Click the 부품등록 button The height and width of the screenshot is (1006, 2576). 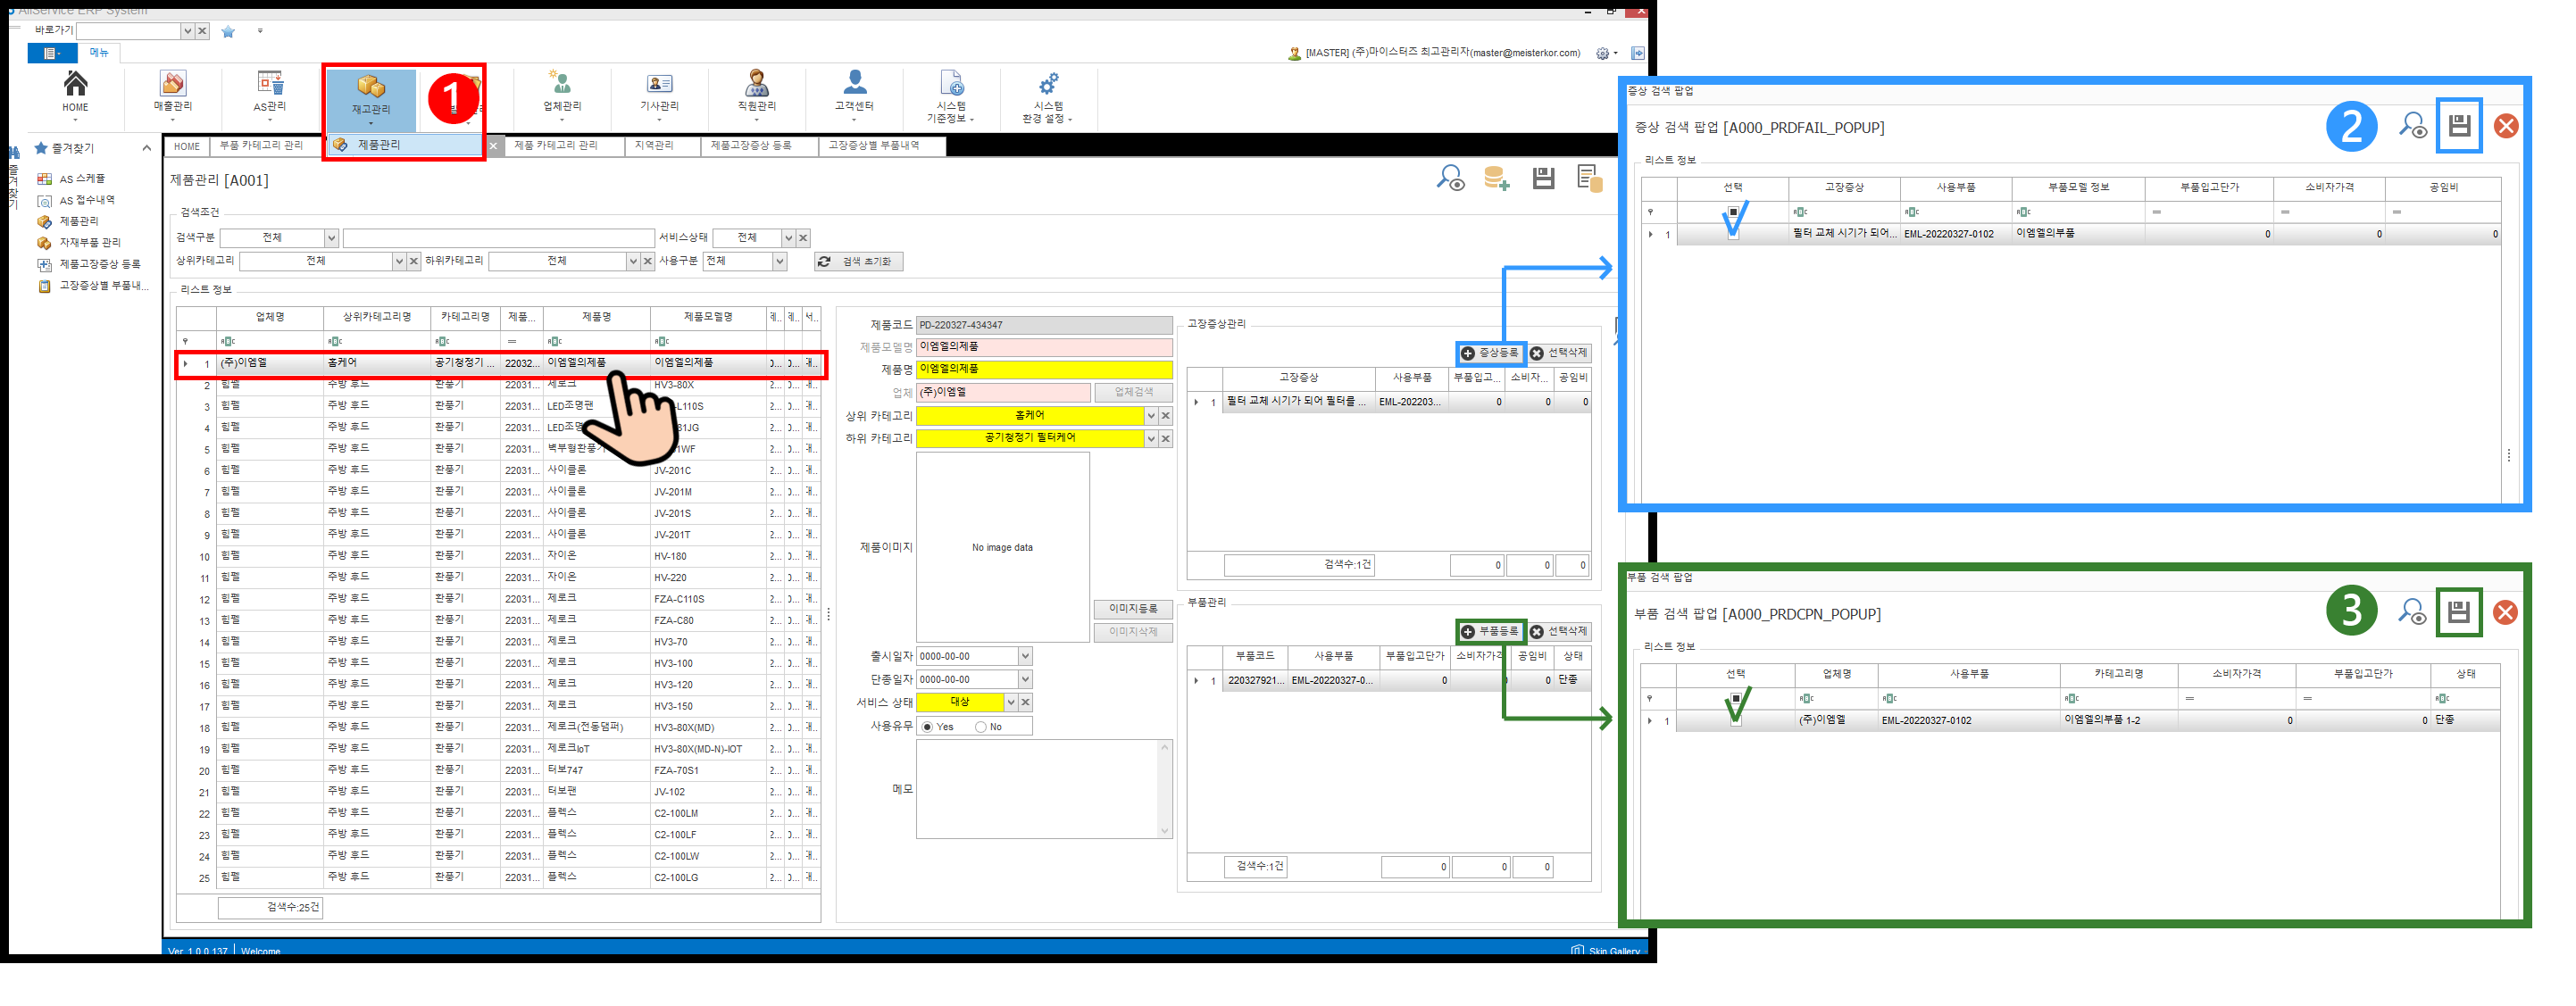(1490, 631)
